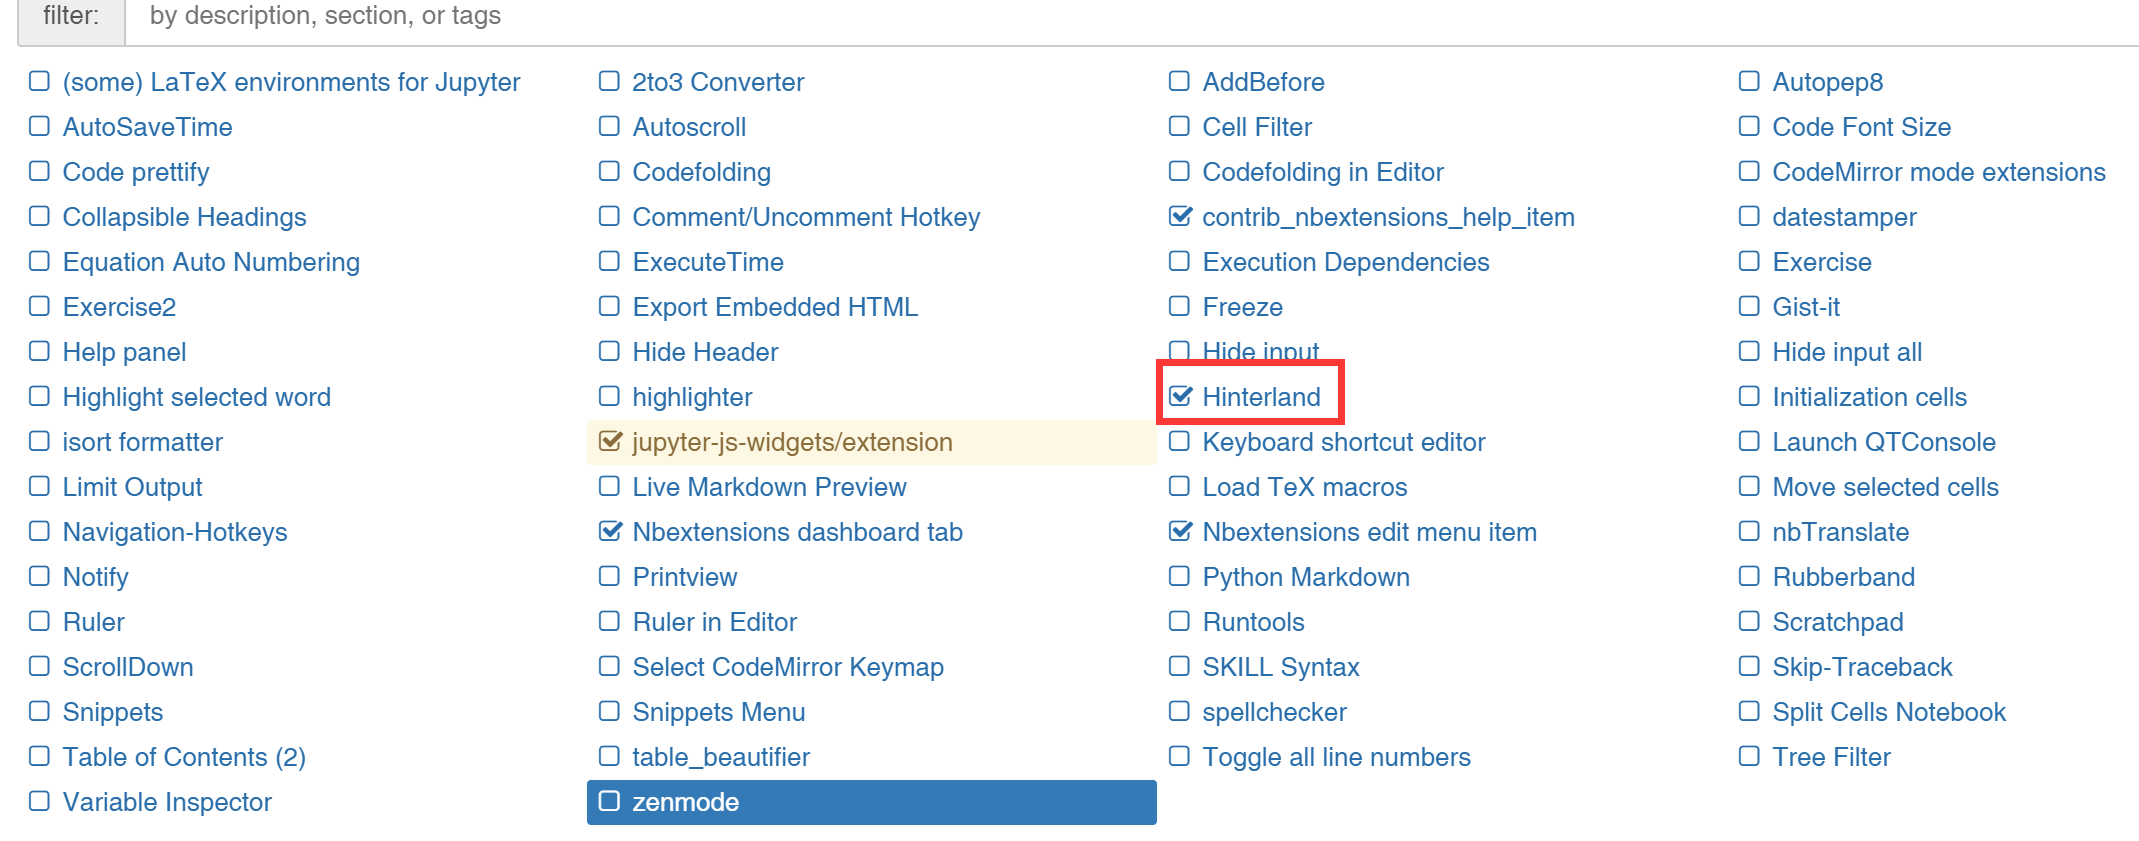Viewport: 2139px width, 841px height.
Task: Open the spellchecker extension link
Action: point(1274,712)
